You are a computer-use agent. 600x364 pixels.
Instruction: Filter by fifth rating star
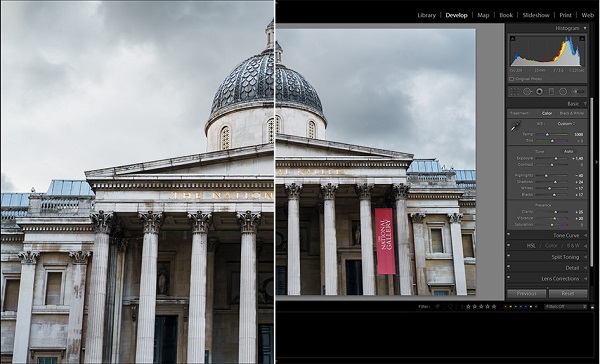tap(494, 307)
